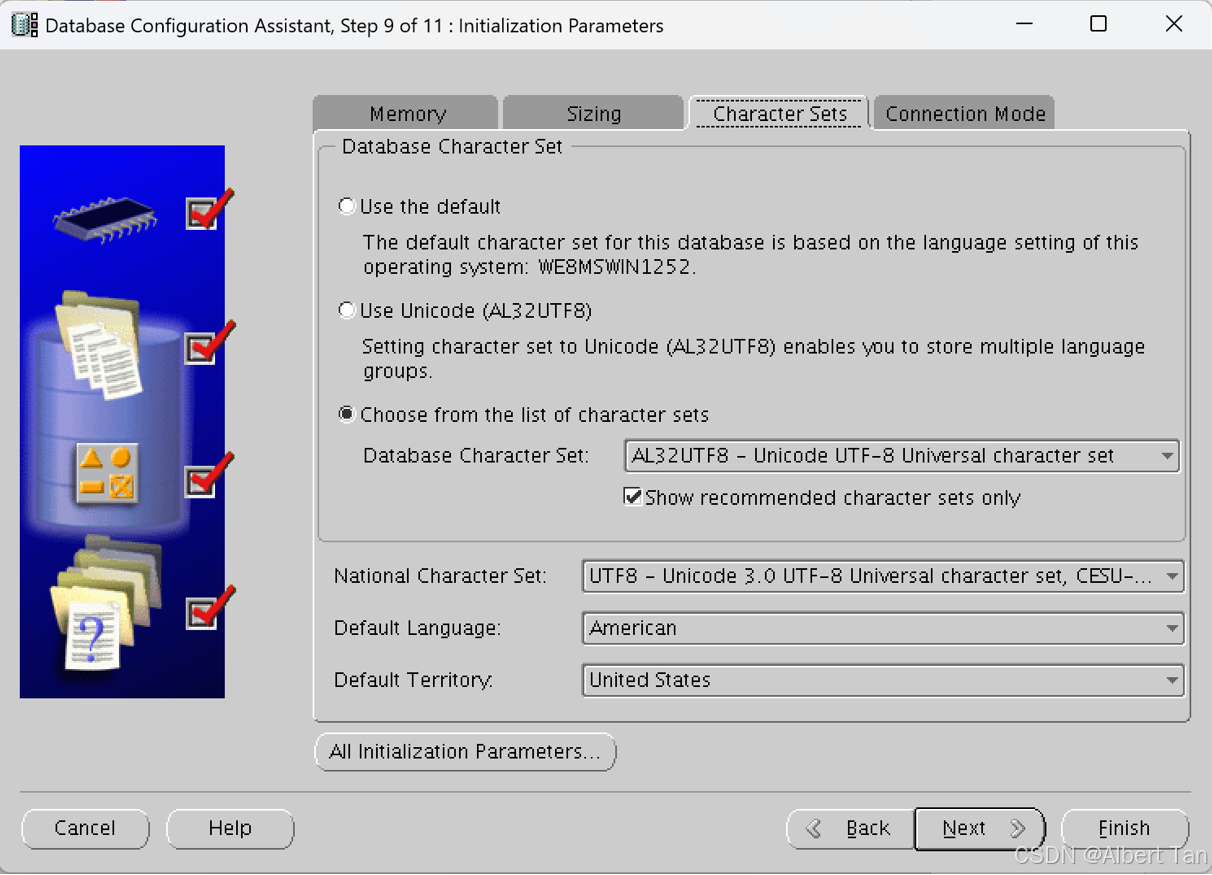The image size is (1212, 875).
Task: Switch to the Sizing tab
Action: (x=594, y=114)
